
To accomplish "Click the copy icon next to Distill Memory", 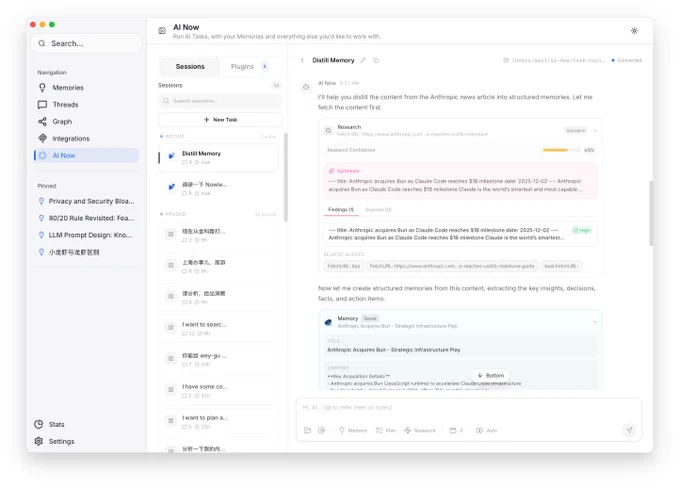I will point(376,60).
